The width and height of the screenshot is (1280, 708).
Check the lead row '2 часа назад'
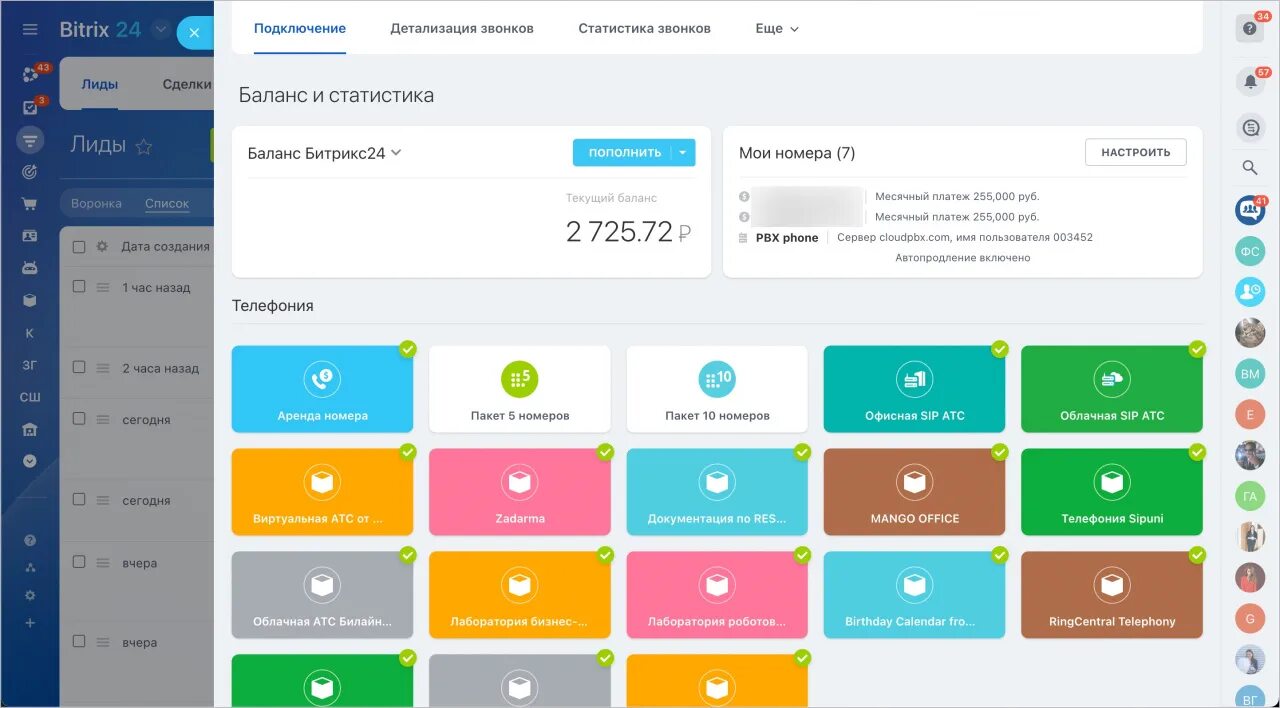79,367
